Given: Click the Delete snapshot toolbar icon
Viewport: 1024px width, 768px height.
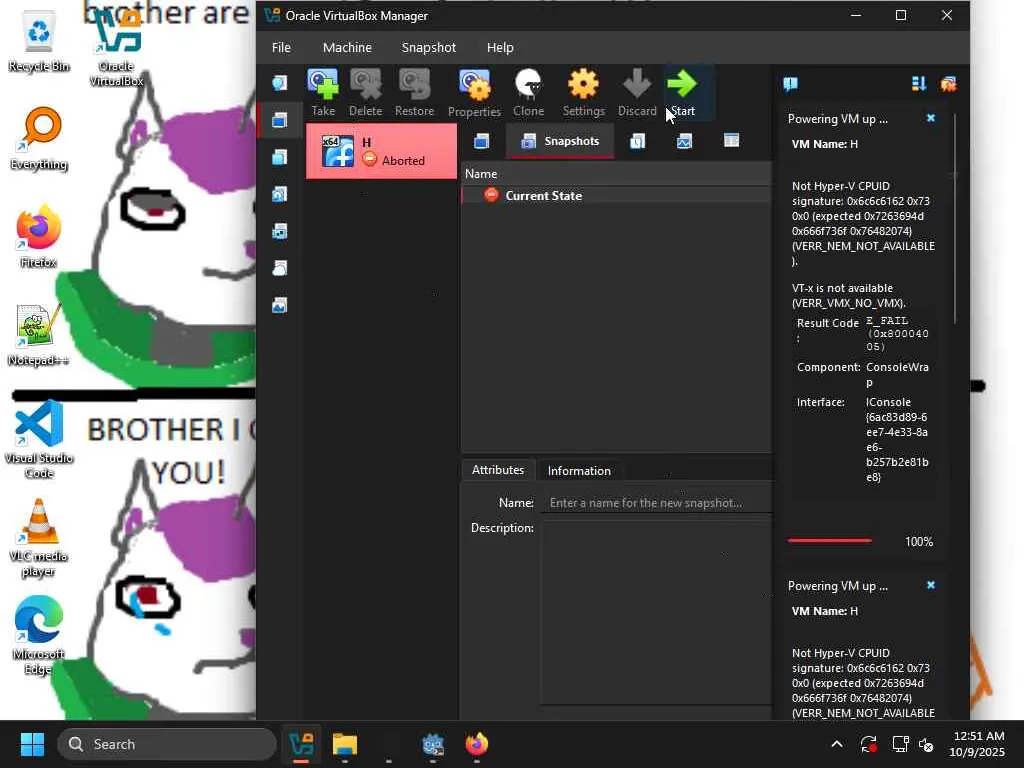Looking at the screenshot, I should point(365,93).
